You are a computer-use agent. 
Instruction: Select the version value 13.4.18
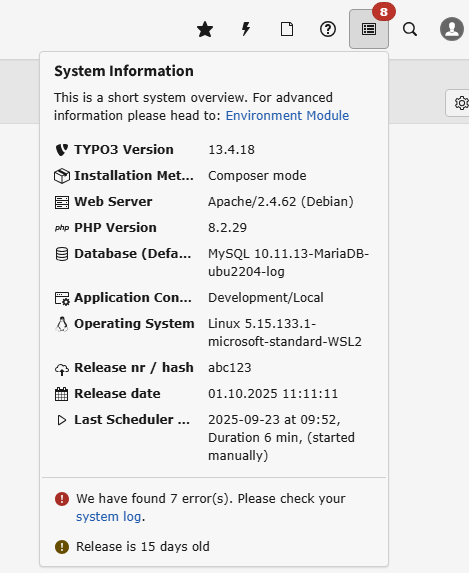[231, 150]
